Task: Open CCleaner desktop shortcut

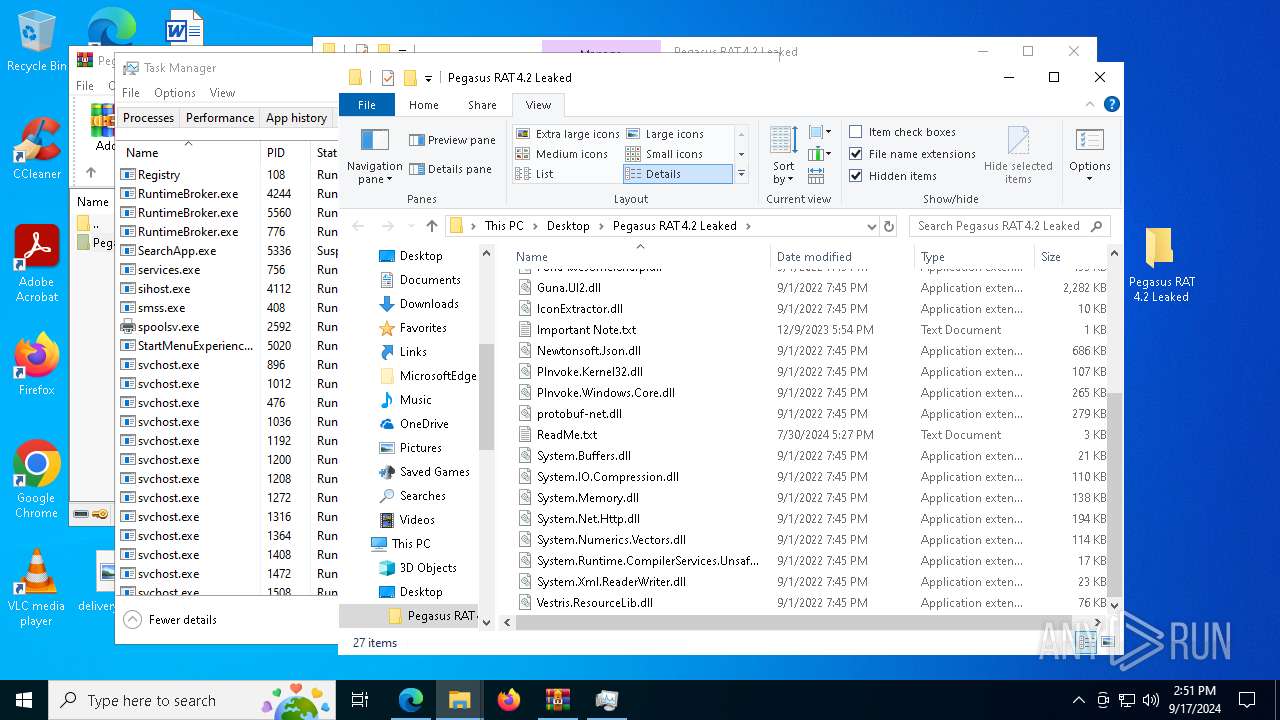Action: pos(37,149)
